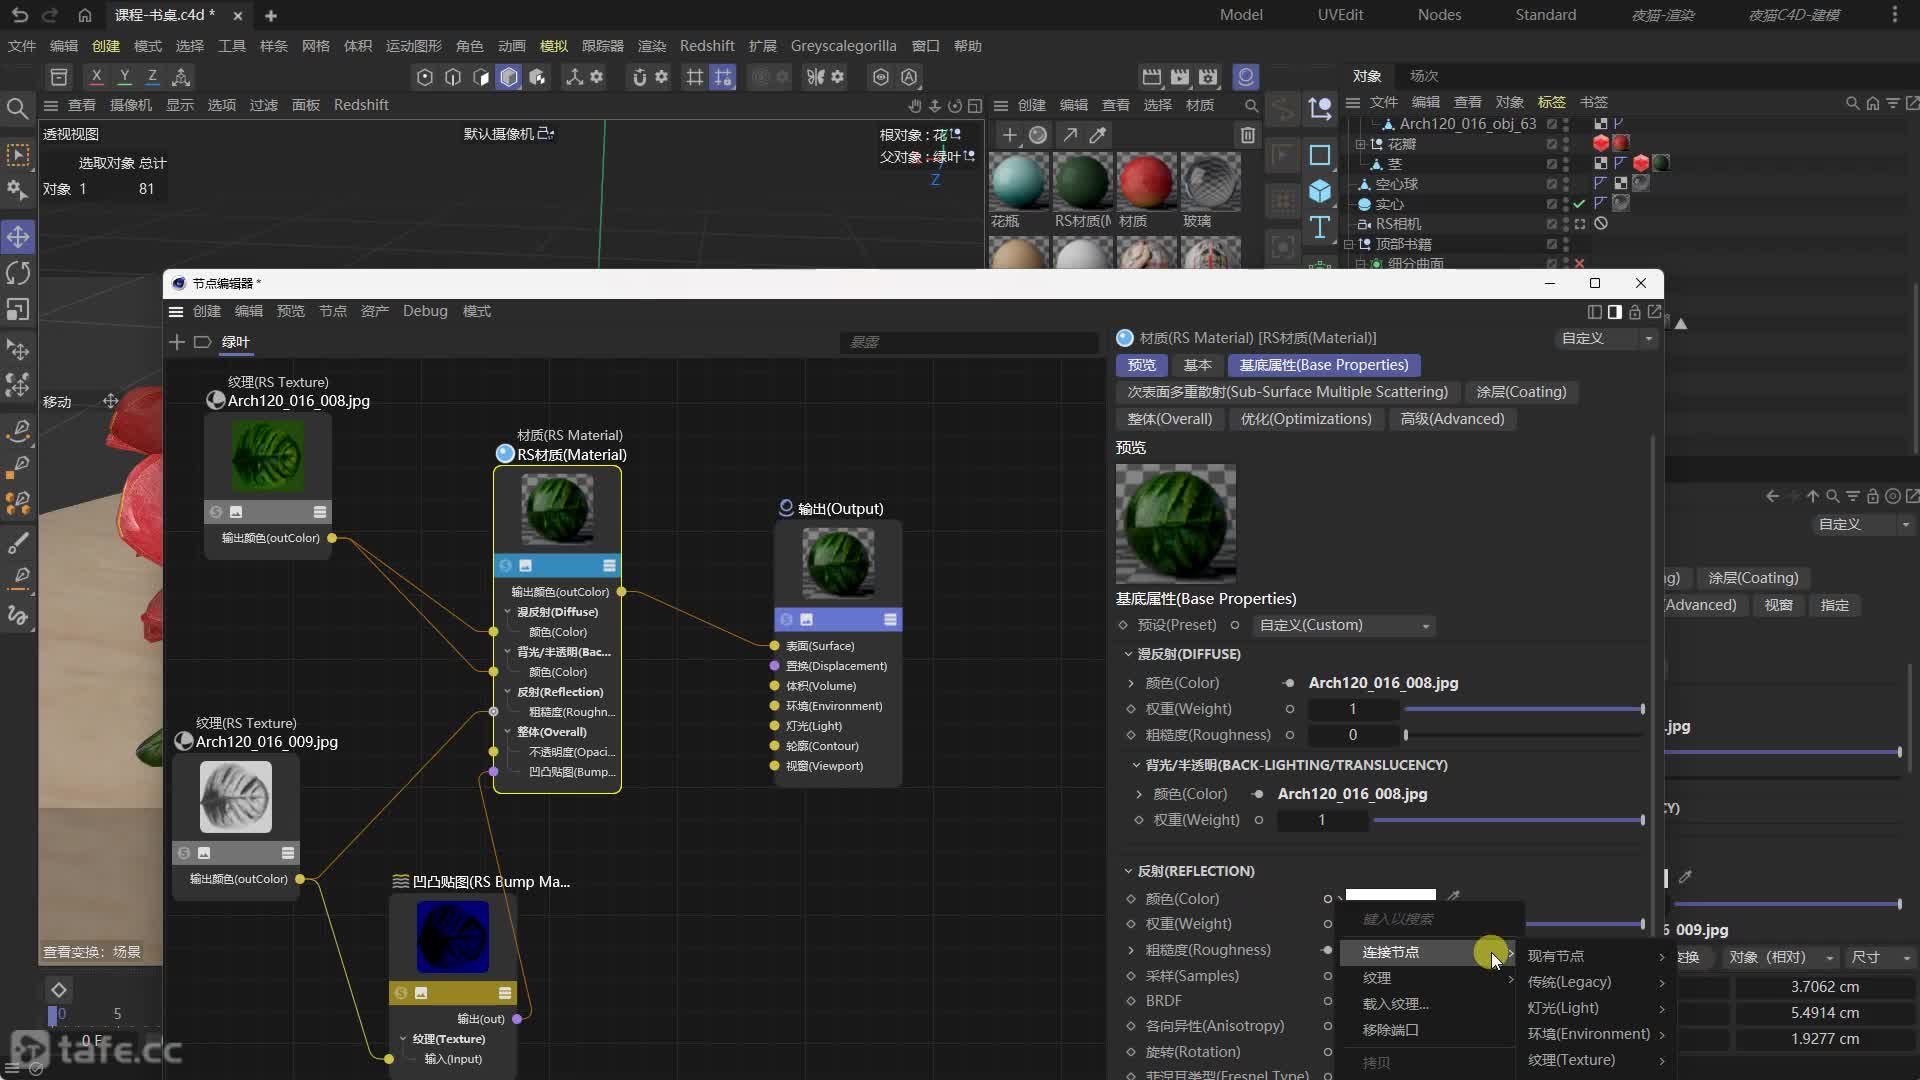The width and height of the screenshot is (1920, 1080).
Task: Collapse the 顶部书籍 tree item
Action: tap(1348, 244)
